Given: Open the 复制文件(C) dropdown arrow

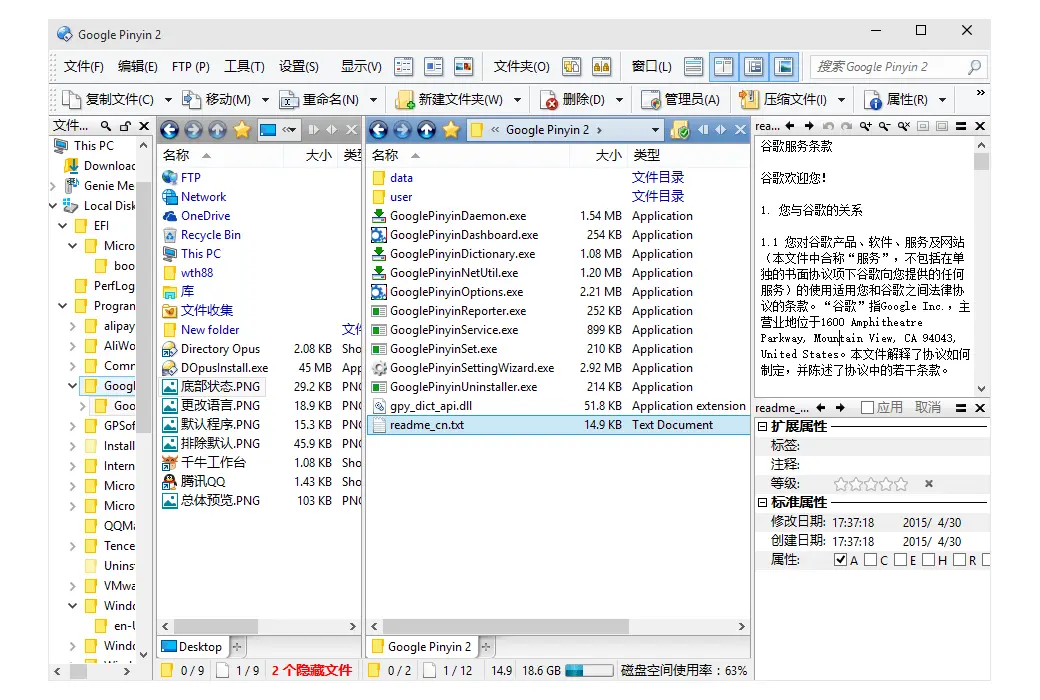Looking at the screenshot, I should [x=168, y=100].
